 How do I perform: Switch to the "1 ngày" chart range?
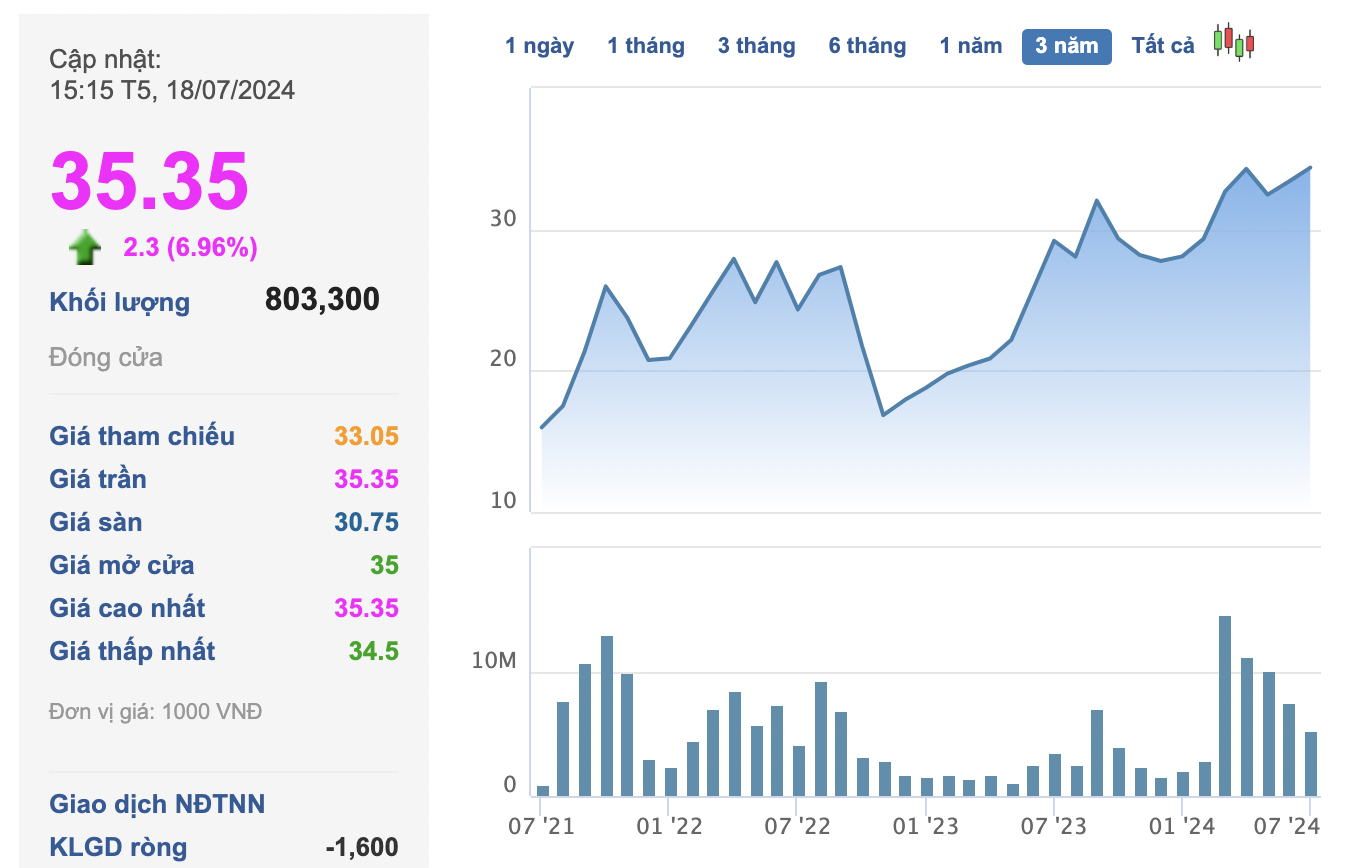pos(540,45)
